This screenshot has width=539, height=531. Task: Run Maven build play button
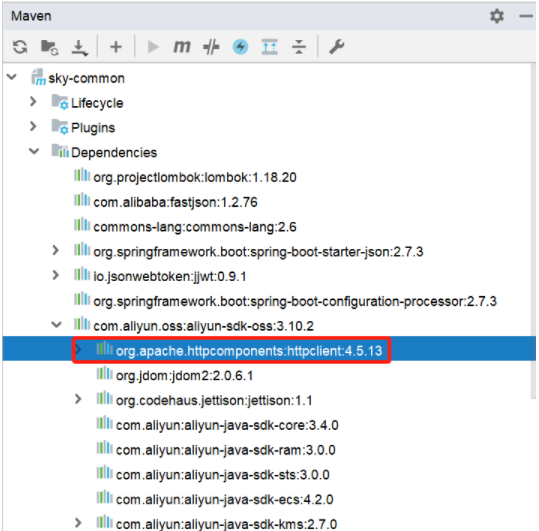click(x=153, y=47)
